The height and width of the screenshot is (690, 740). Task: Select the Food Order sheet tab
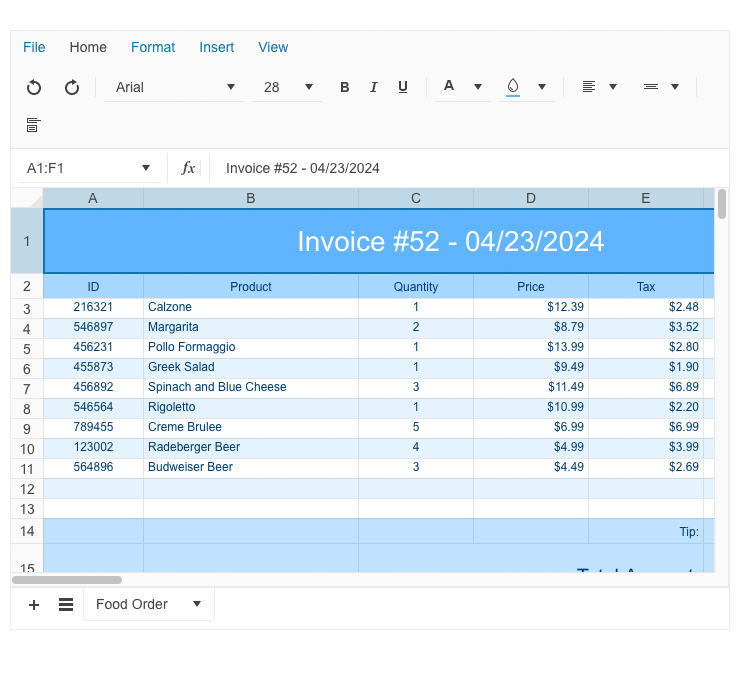(132, 605)
